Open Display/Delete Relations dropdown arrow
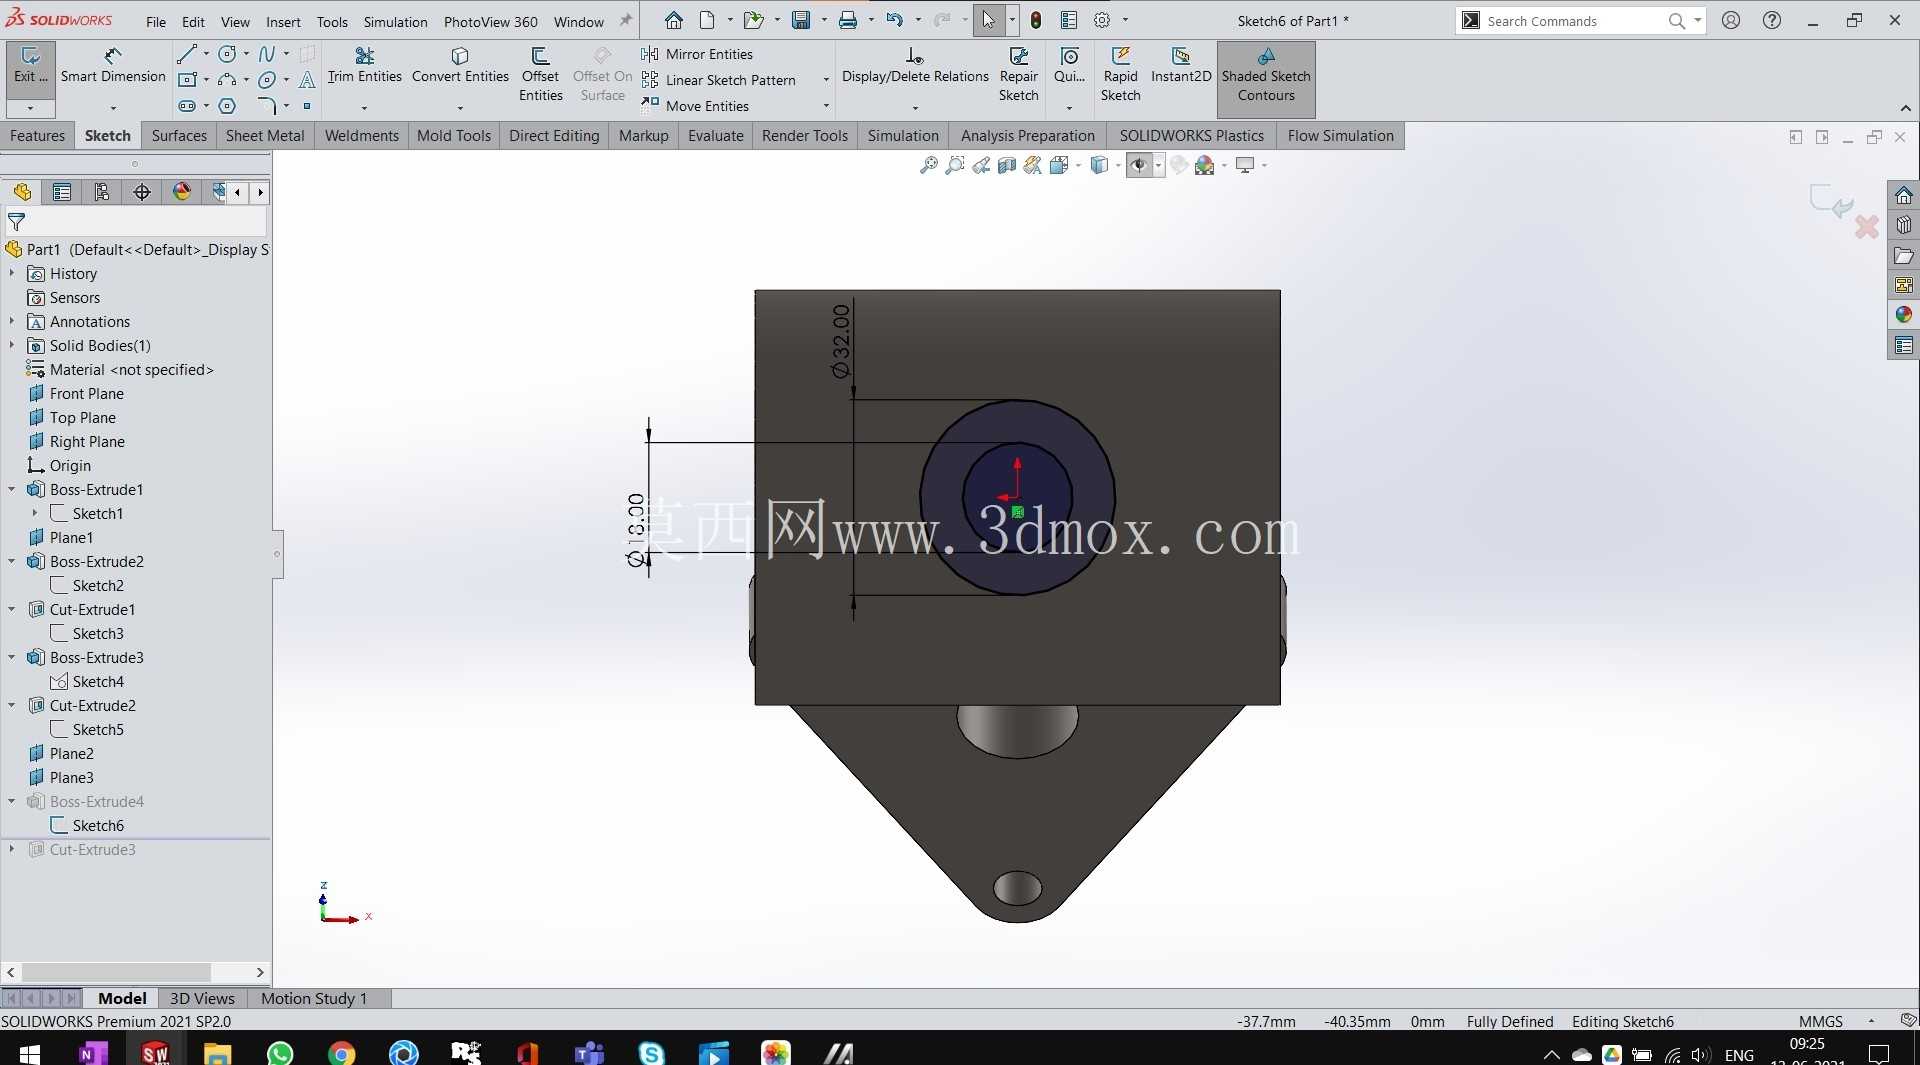 point(915,107)
